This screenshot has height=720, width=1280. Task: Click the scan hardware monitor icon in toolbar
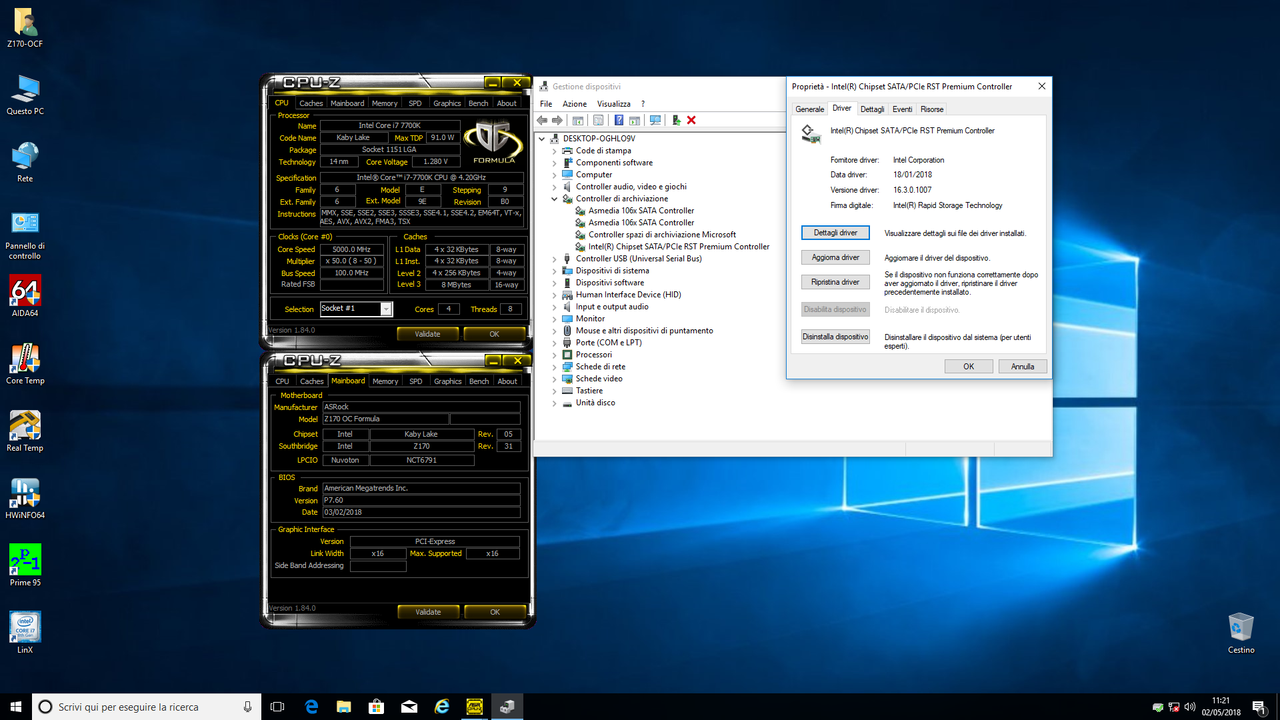pos(655,120)
